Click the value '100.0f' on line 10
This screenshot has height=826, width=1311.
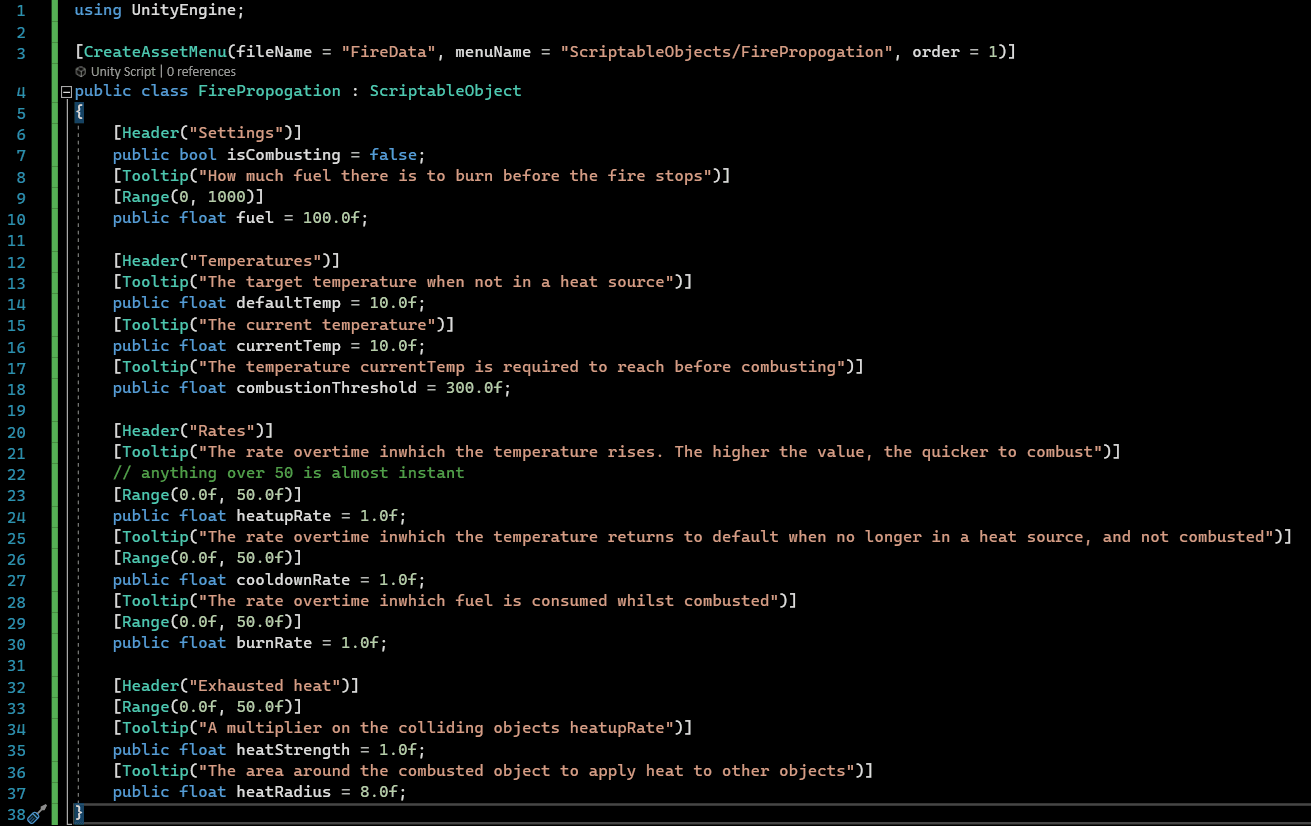pos(331,218)
